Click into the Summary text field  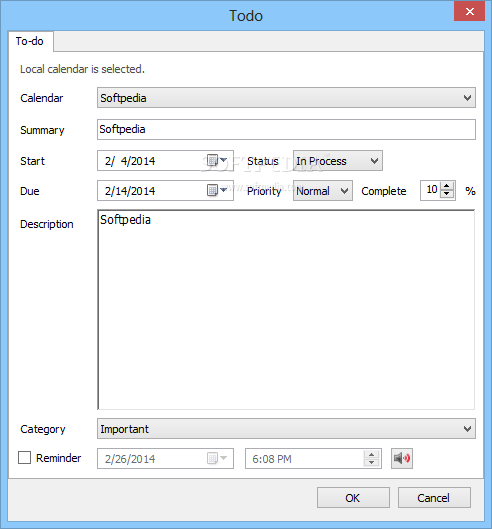pos(286,129)
